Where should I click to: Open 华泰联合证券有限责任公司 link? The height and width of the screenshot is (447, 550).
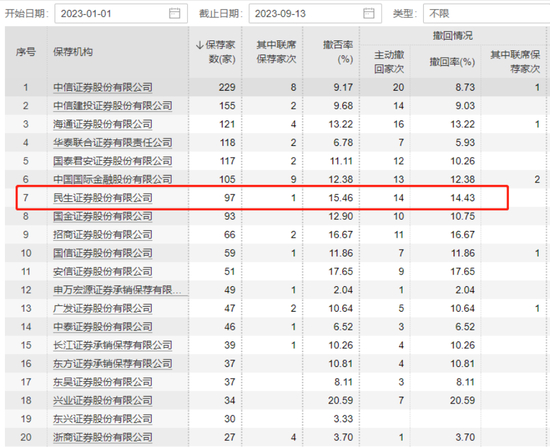point(113,142)
